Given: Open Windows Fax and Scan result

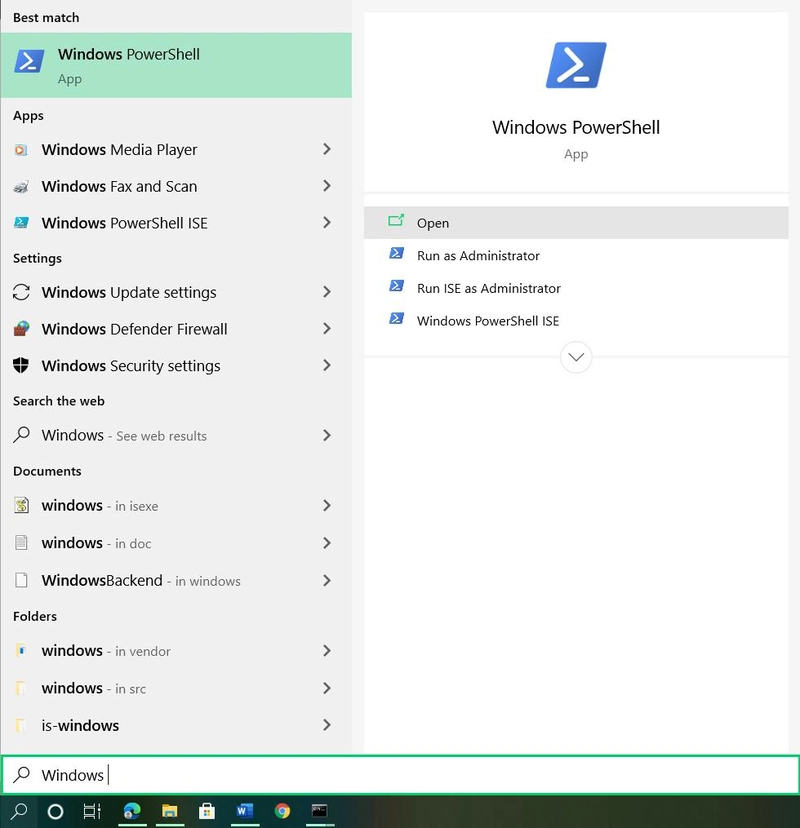Looking at the screenshot, I should point(176,186).
